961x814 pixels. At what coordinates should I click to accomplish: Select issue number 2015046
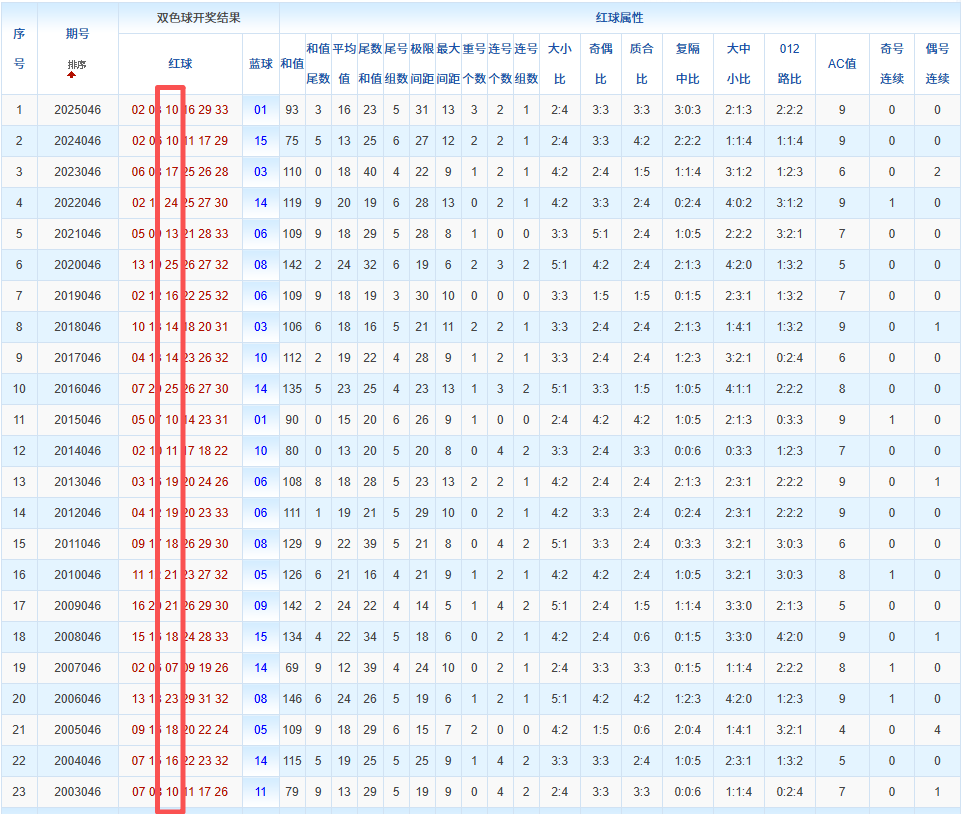click(x=77, y=420)
